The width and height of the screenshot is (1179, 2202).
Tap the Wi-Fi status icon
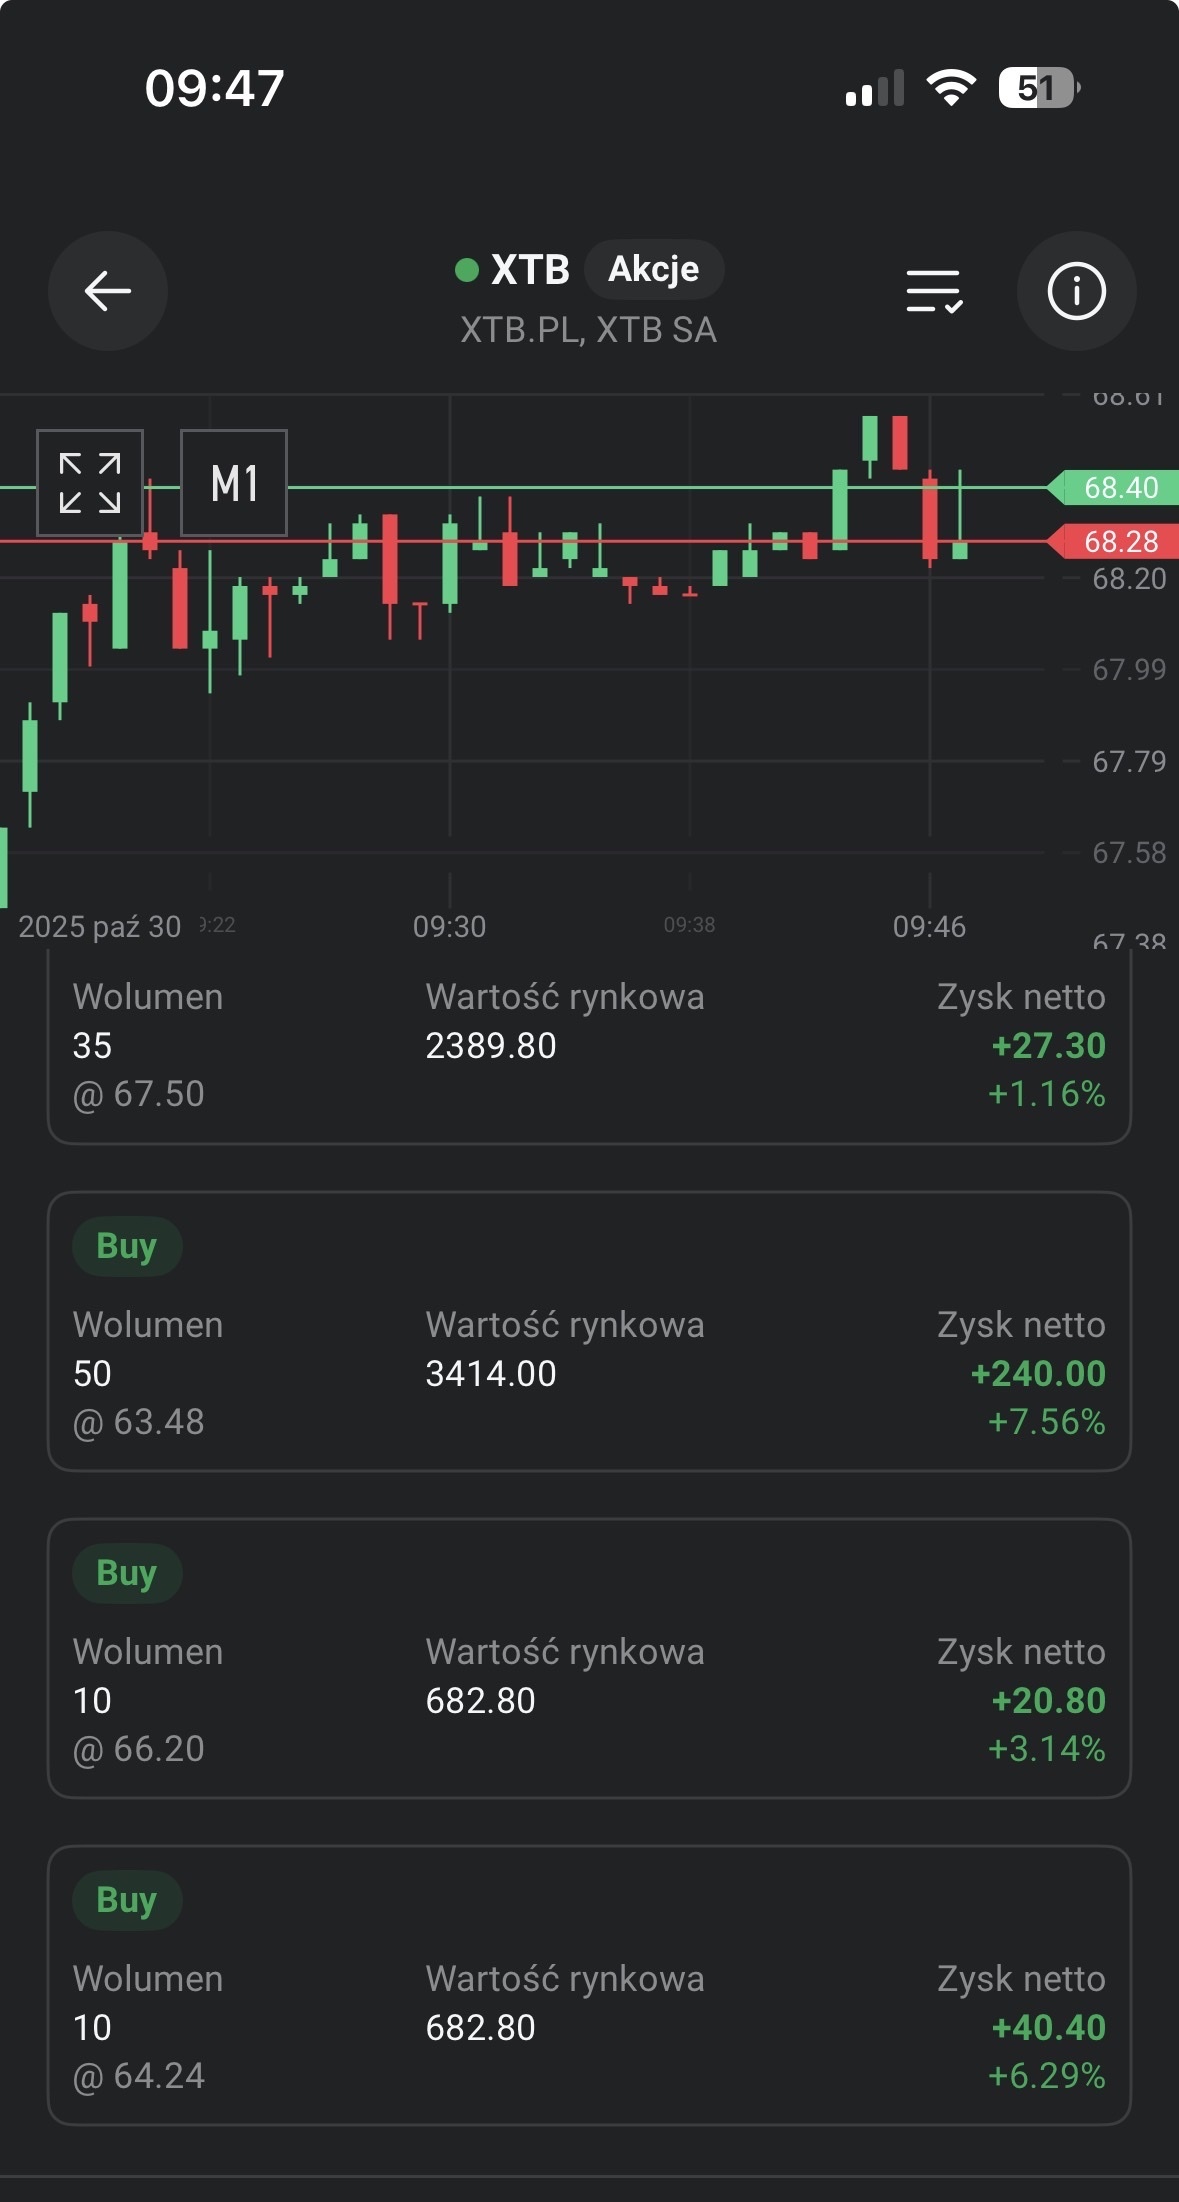click(951, 88)
